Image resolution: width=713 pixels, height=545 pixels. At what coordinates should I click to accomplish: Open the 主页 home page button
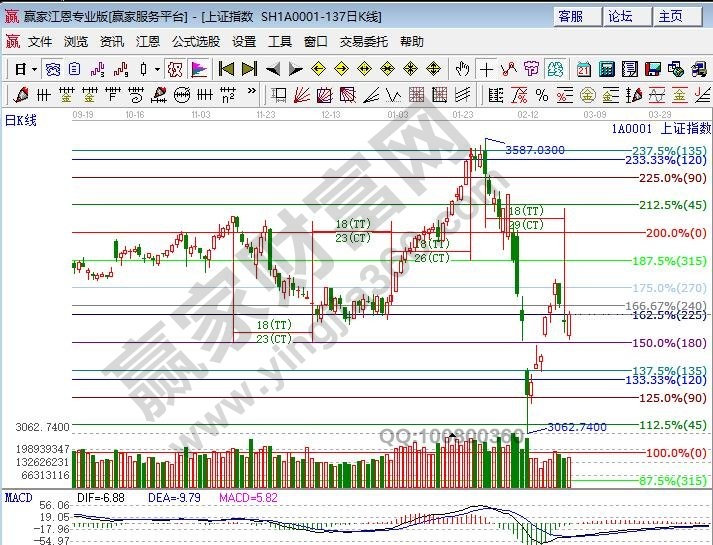pos(670,16)
